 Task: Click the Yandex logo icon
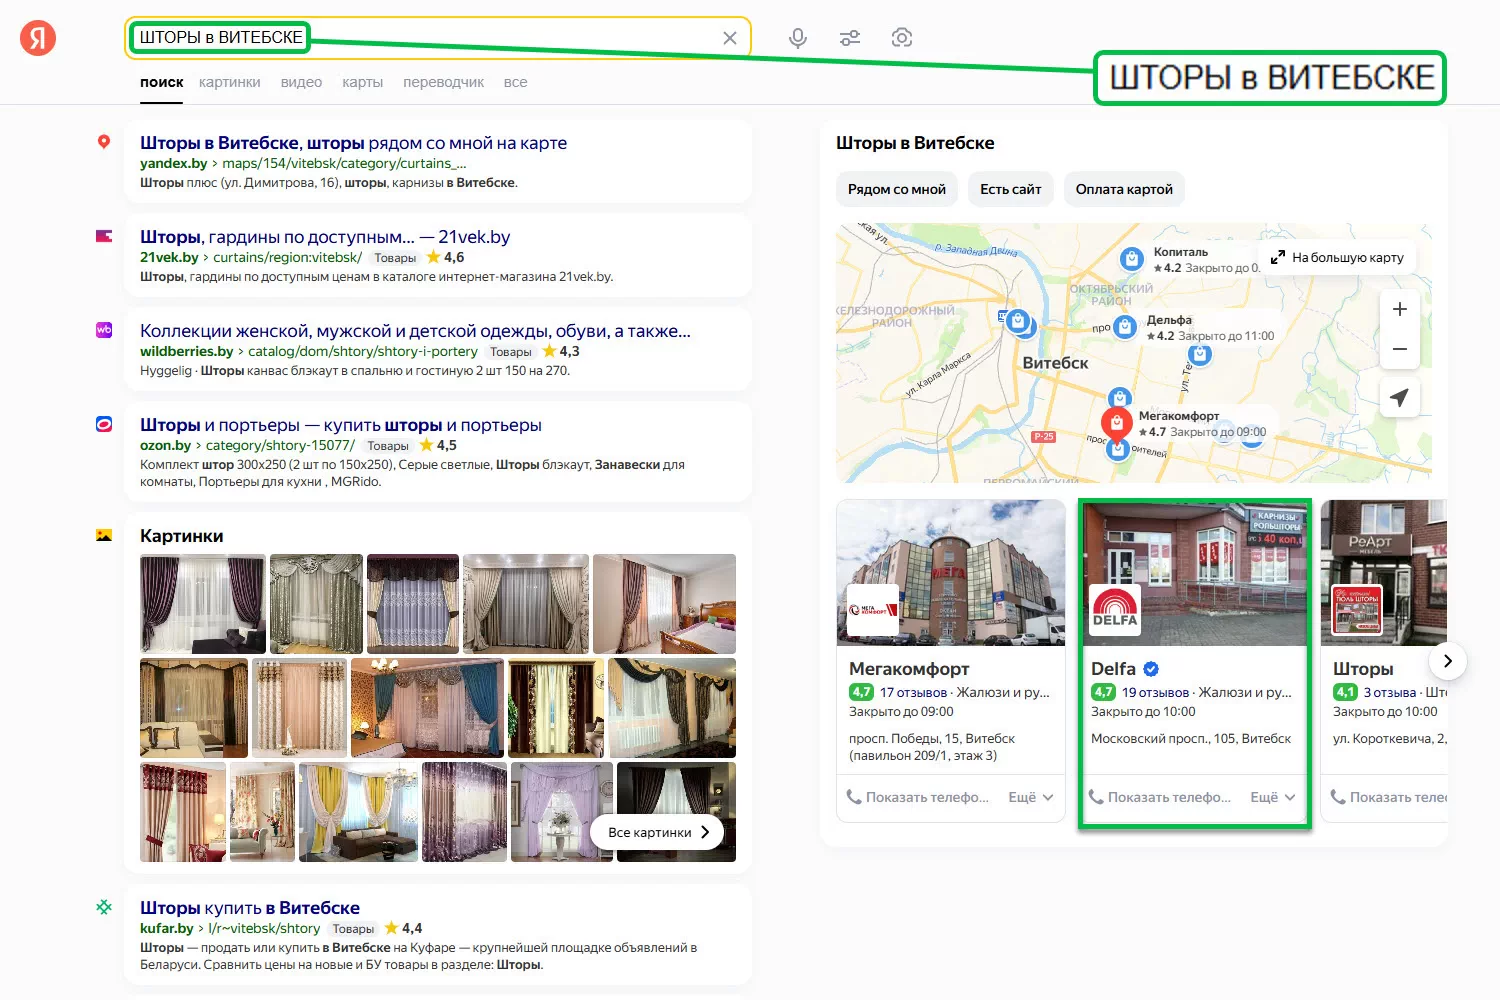pos(38,38)
